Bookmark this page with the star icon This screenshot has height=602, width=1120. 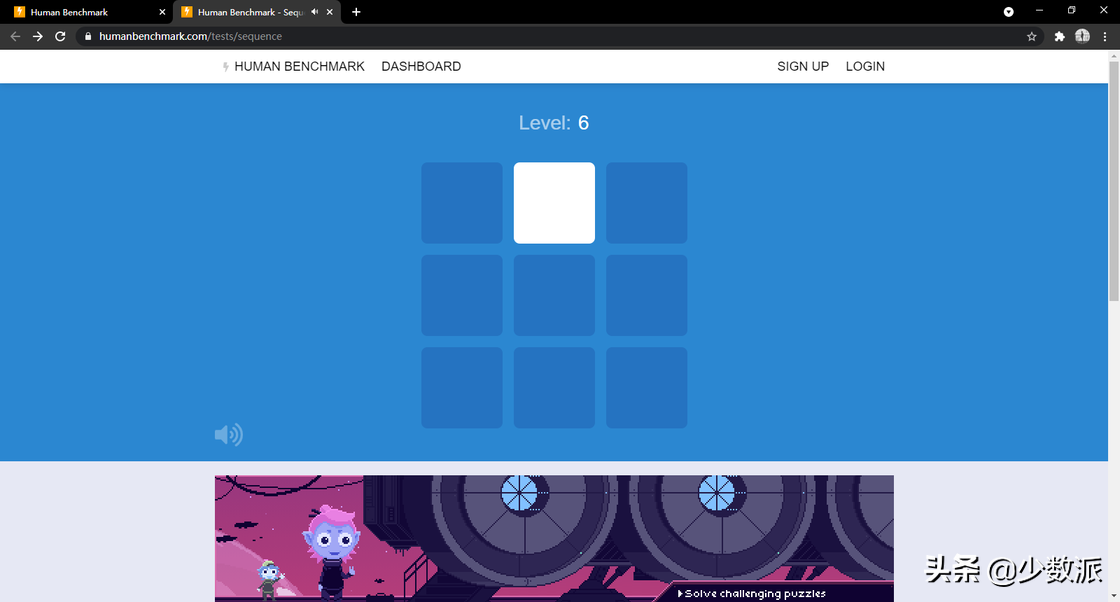pos(1031,36)
